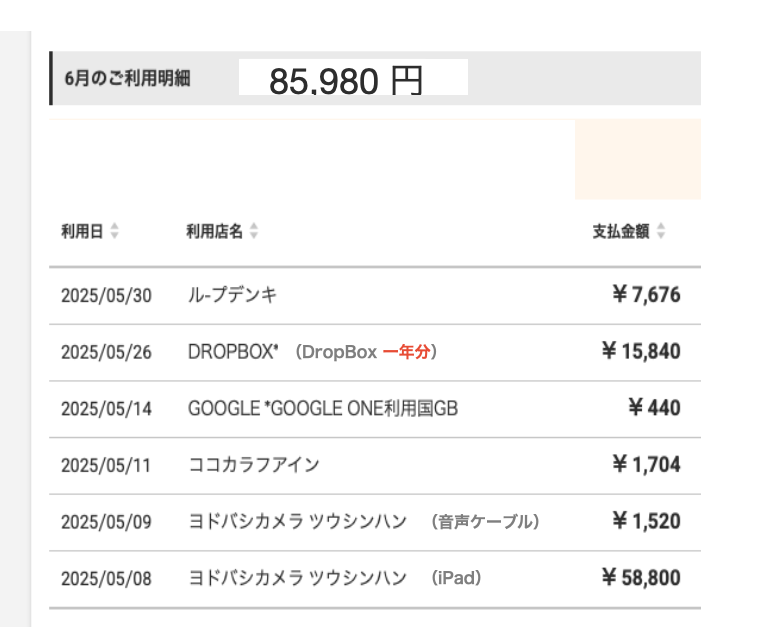Select the date 2025/05/30
The width and height of the screenshot is (772, 644).
click(106, 296)
